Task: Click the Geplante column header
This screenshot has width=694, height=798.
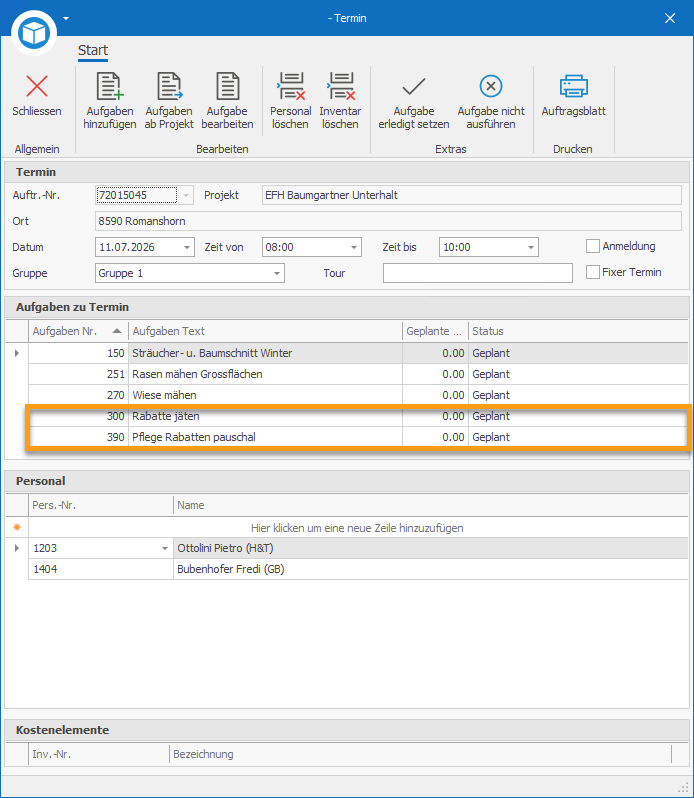Action: coord(435,331)
